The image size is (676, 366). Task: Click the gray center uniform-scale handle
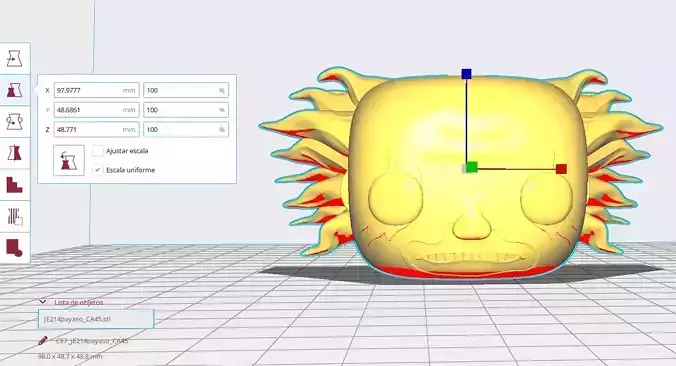[x=464, y=168]
